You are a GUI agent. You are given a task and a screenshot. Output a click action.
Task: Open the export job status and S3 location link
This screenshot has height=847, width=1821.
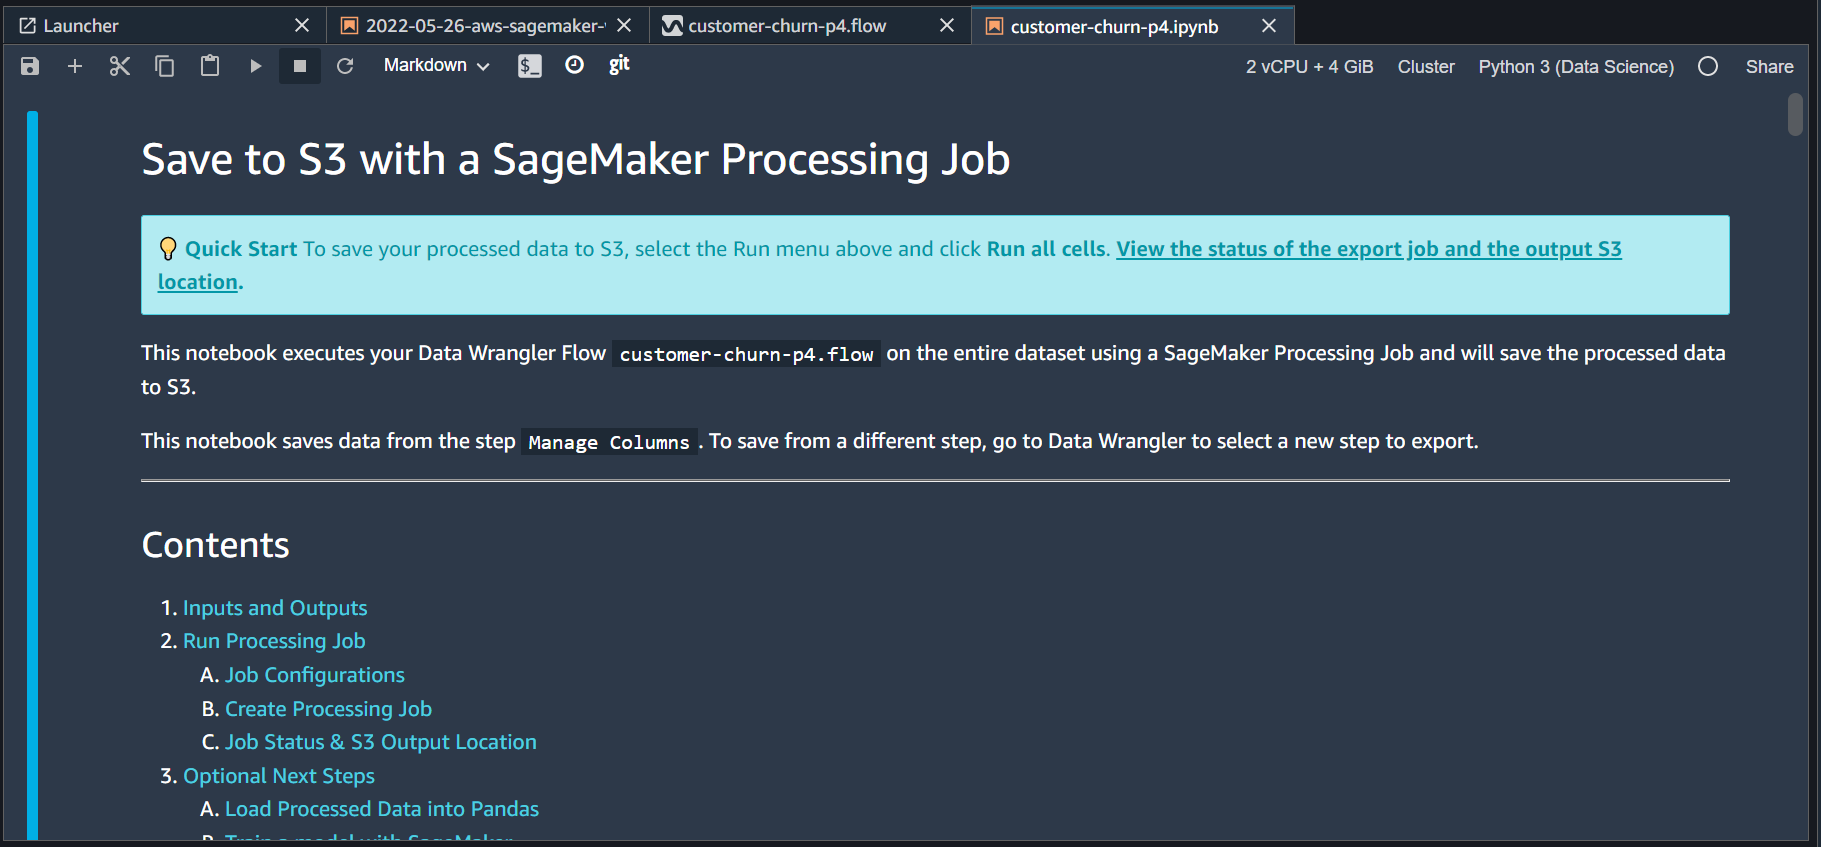click(x=1368, y=249)
